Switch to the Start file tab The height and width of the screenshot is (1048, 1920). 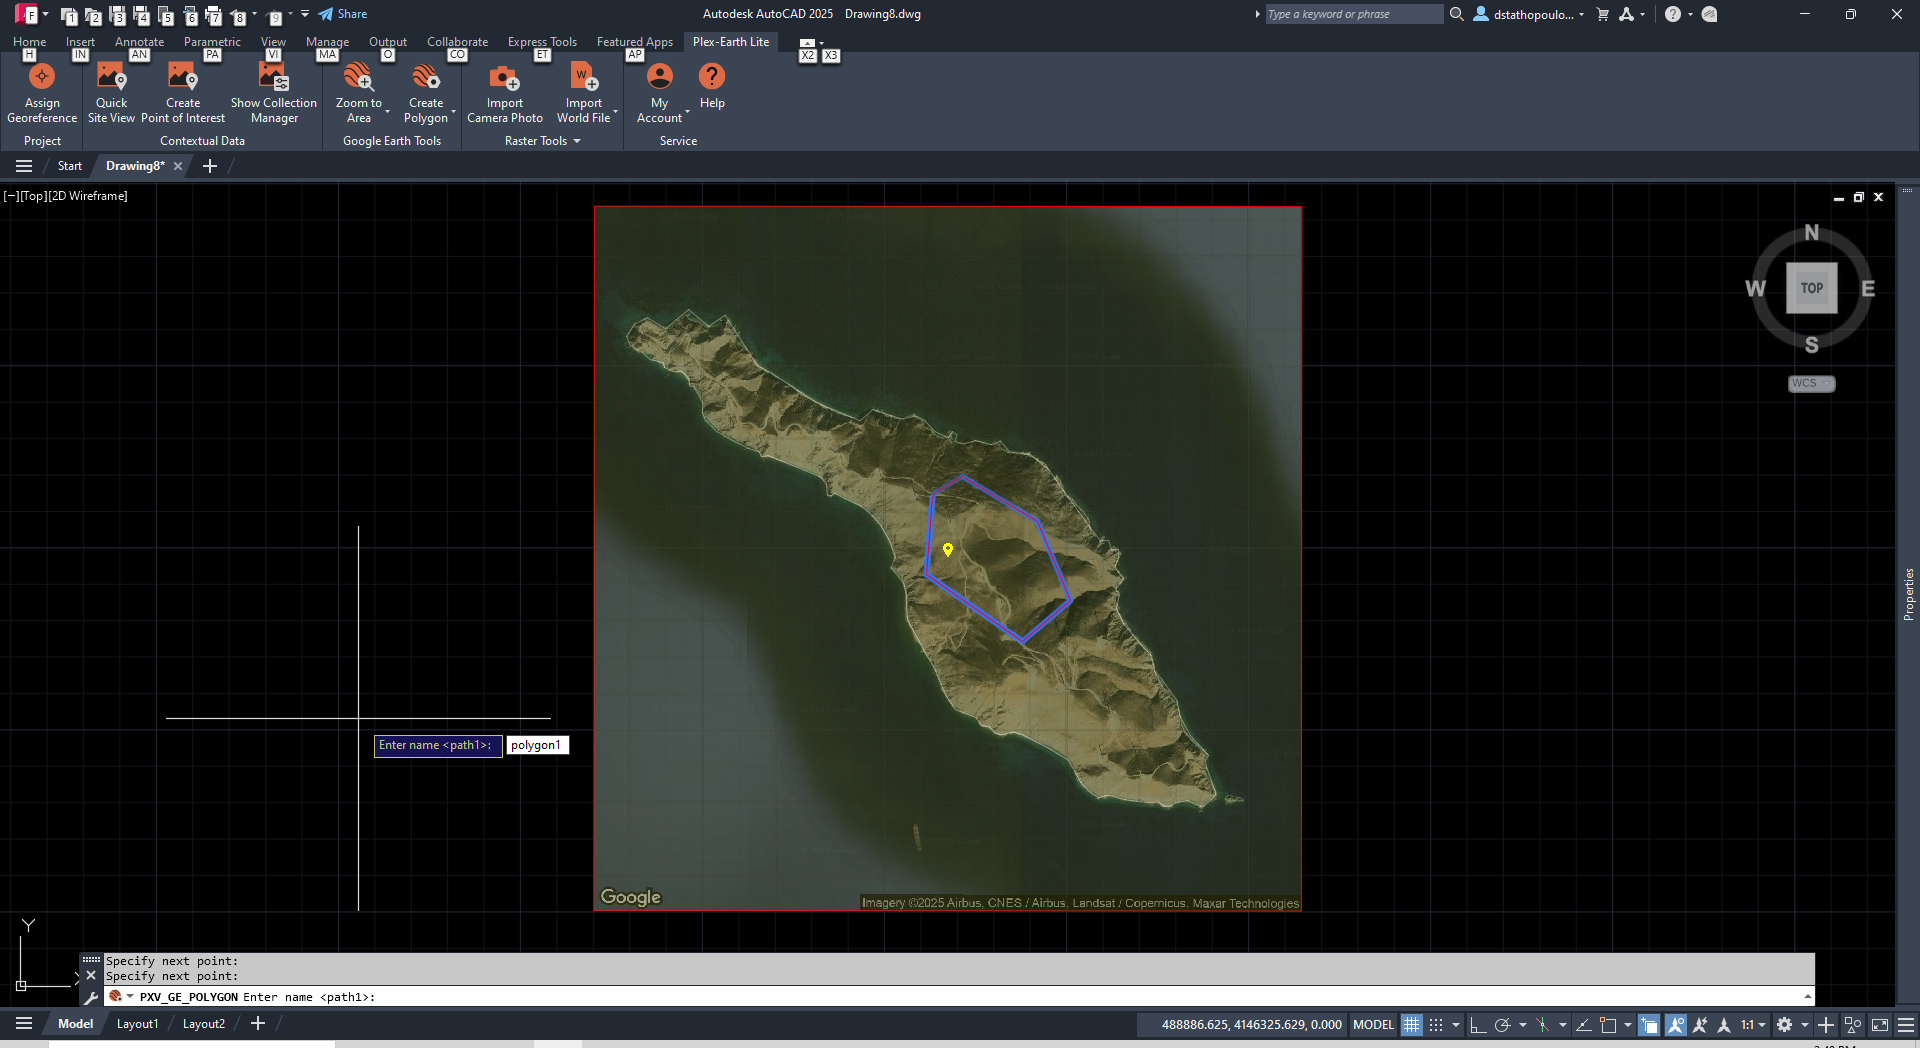point(70,166)
